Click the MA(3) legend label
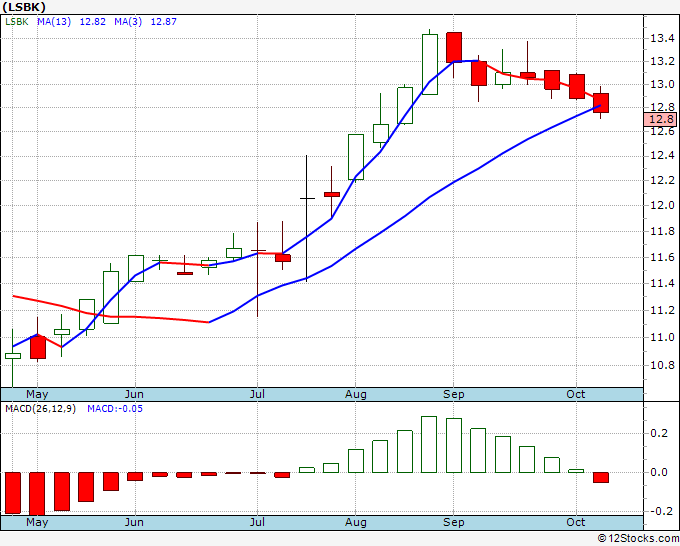The width and height of the screenshot is (680, 546). tap(128, 21)
